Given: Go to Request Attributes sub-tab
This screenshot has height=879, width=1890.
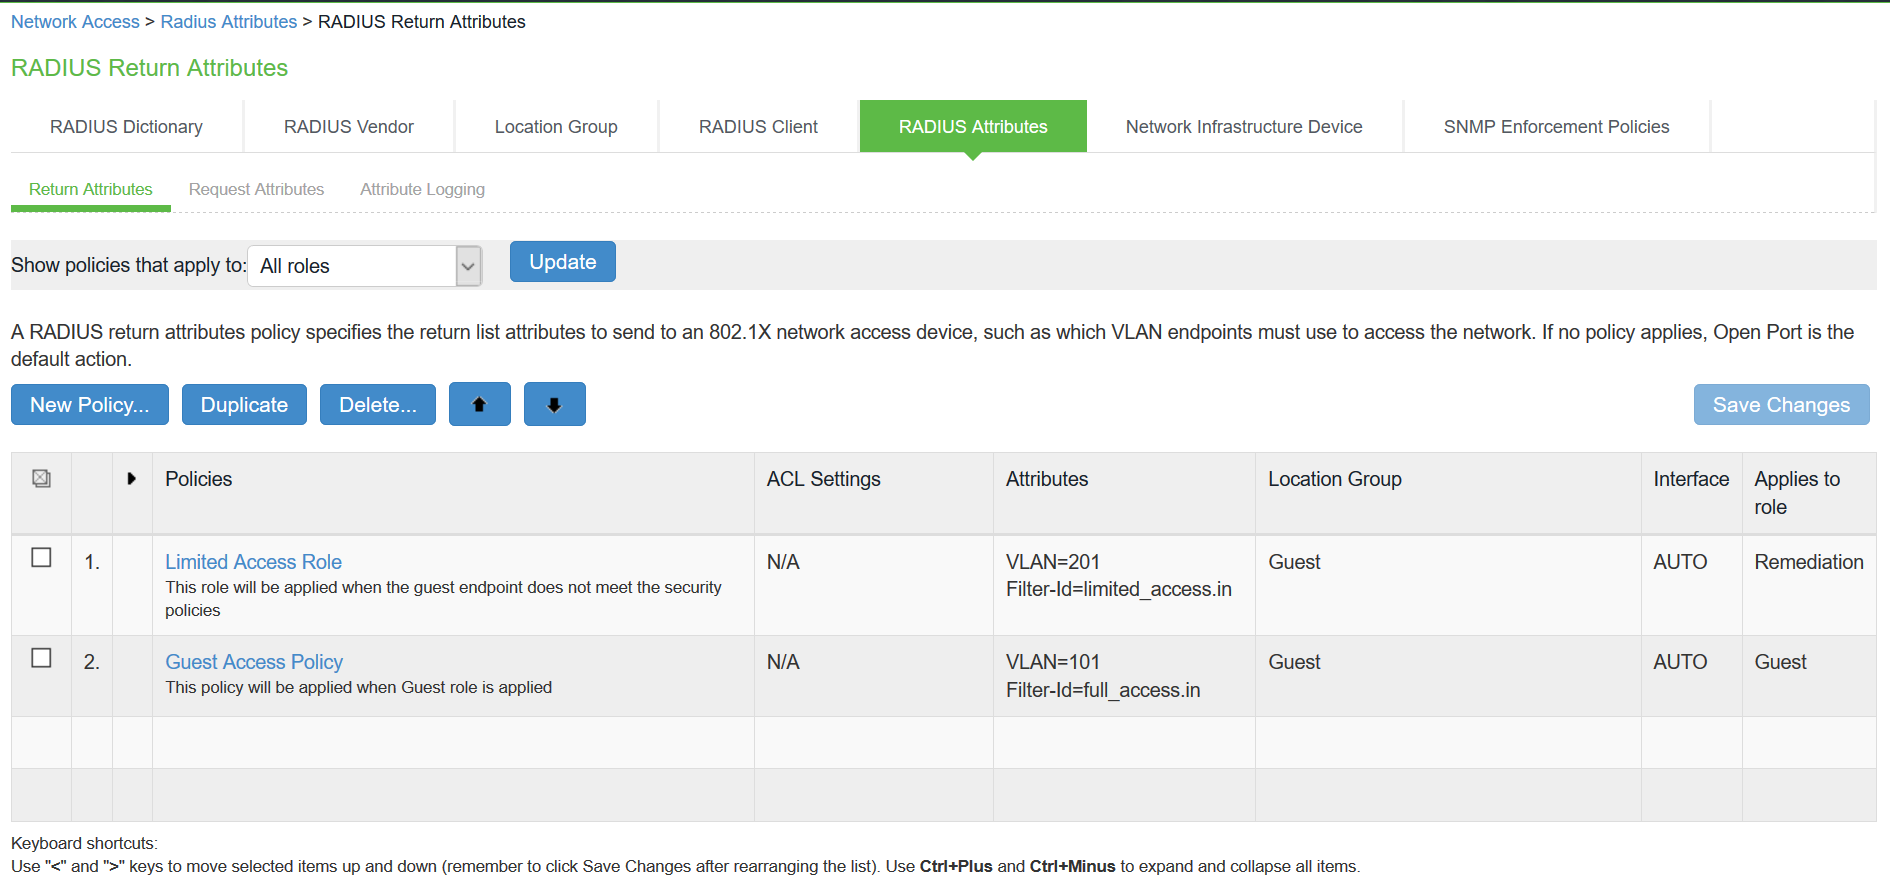Looking at the screenshot, I should [x=256, y=189].
